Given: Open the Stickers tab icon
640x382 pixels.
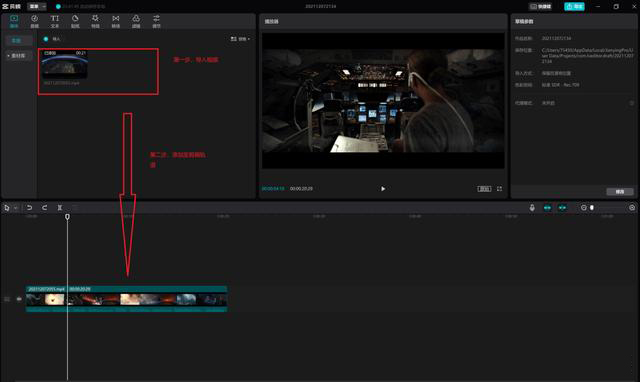Looking at the screenshot, I should tap(75, 21).
